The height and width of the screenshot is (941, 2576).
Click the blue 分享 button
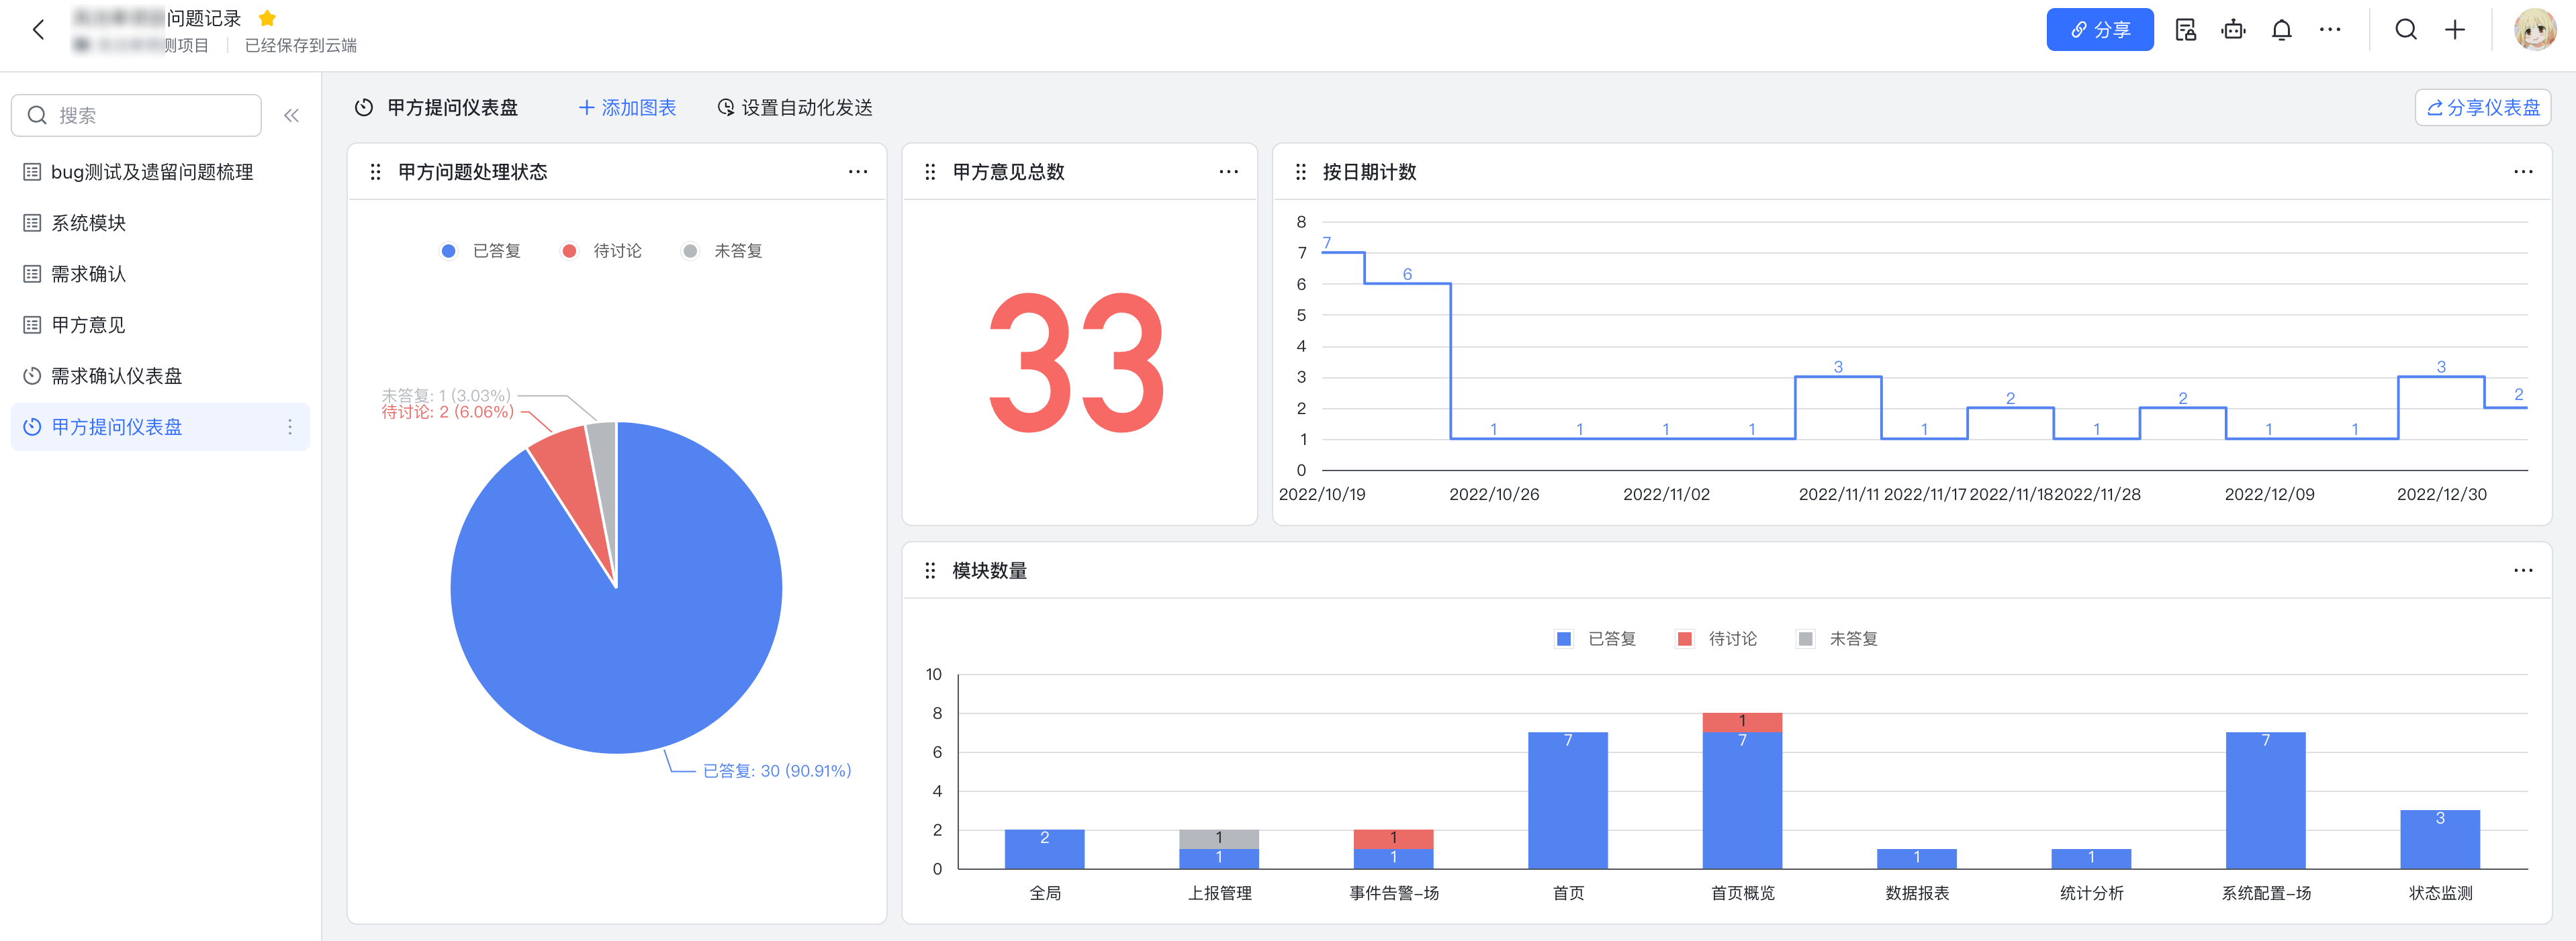coord(2099,30)
